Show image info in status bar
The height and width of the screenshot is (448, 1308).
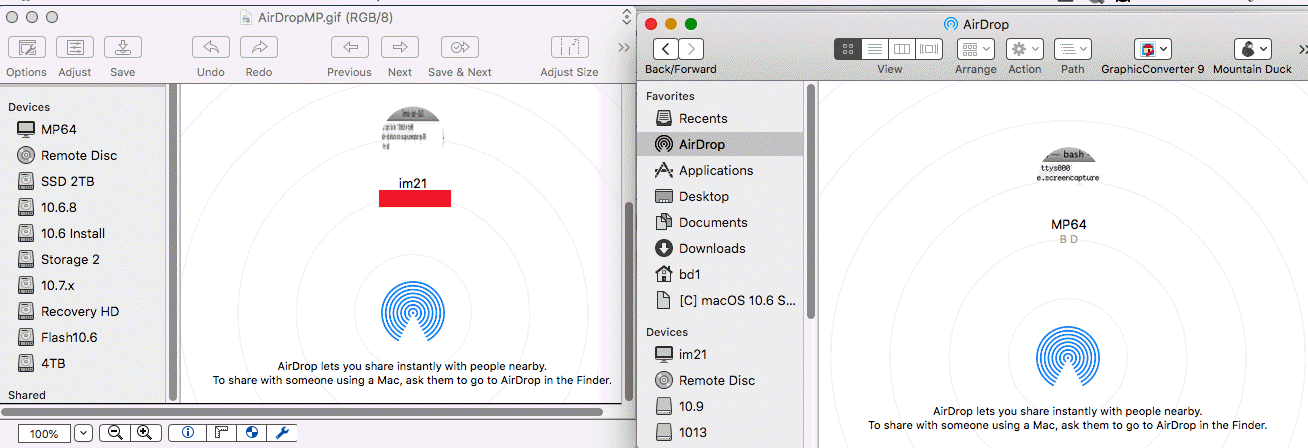(x=188, y=433)
